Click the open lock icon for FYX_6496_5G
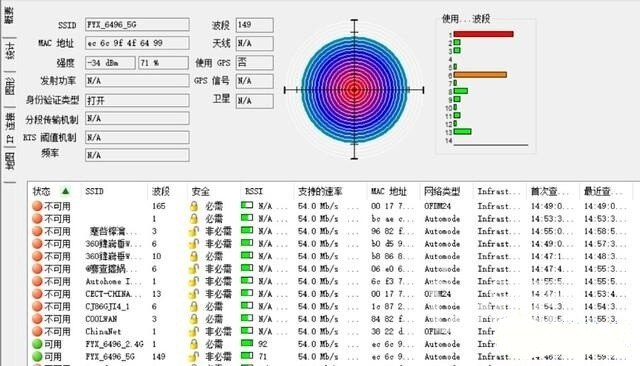This screenshot has height=366, width=640. pos(194,357)
